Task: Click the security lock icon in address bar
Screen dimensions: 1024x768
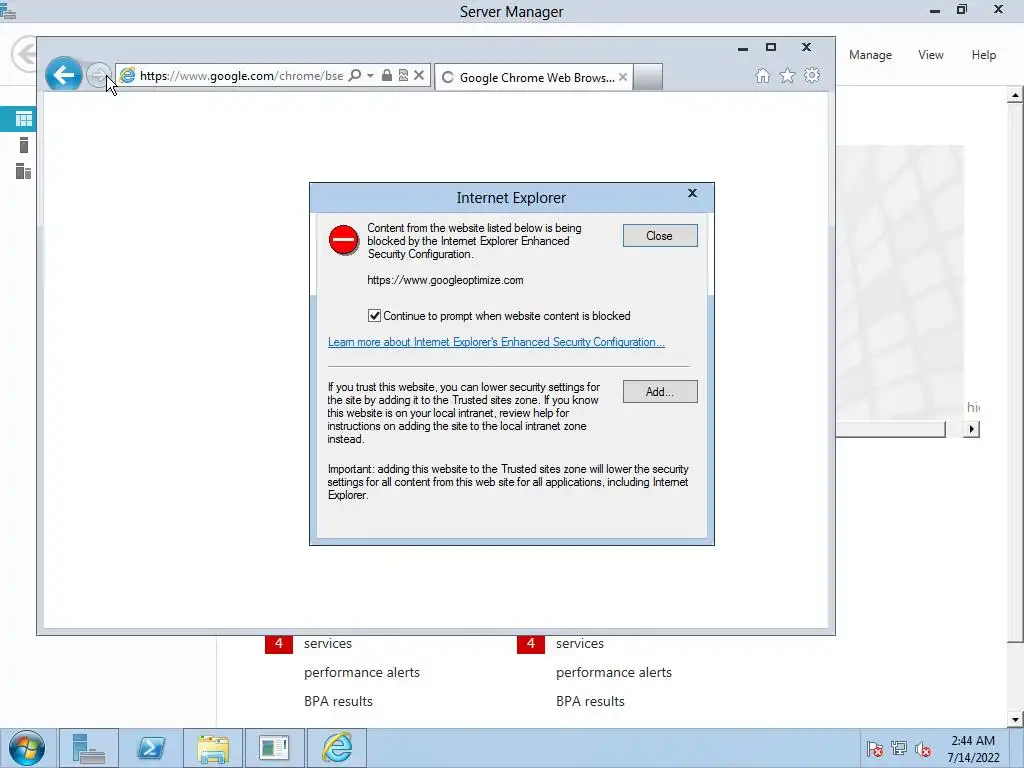Action: pos(387,76)
